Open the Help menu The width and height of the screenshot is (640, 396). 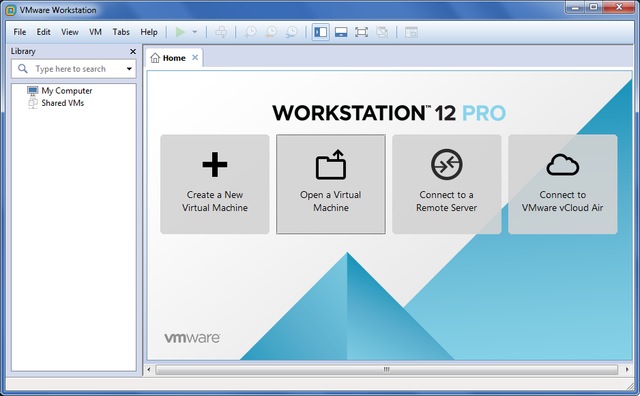(x=149, y=32)
